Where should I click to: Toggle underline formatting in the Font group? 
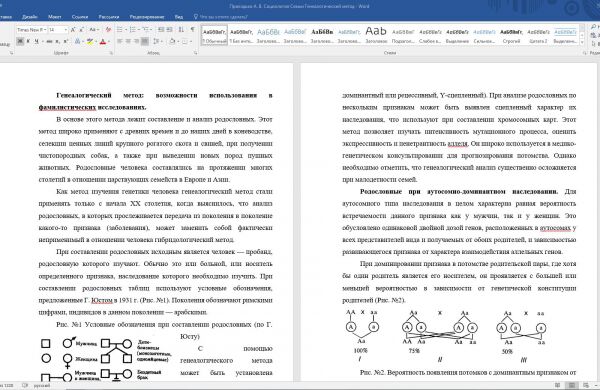(x=36, y=41)
